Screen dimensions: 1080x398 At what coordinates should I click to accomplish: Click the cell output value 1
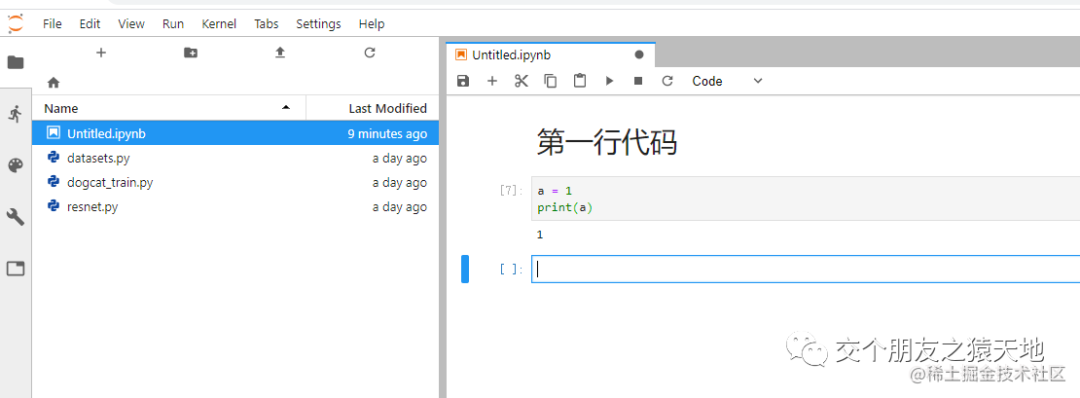[x=540, y=235]
